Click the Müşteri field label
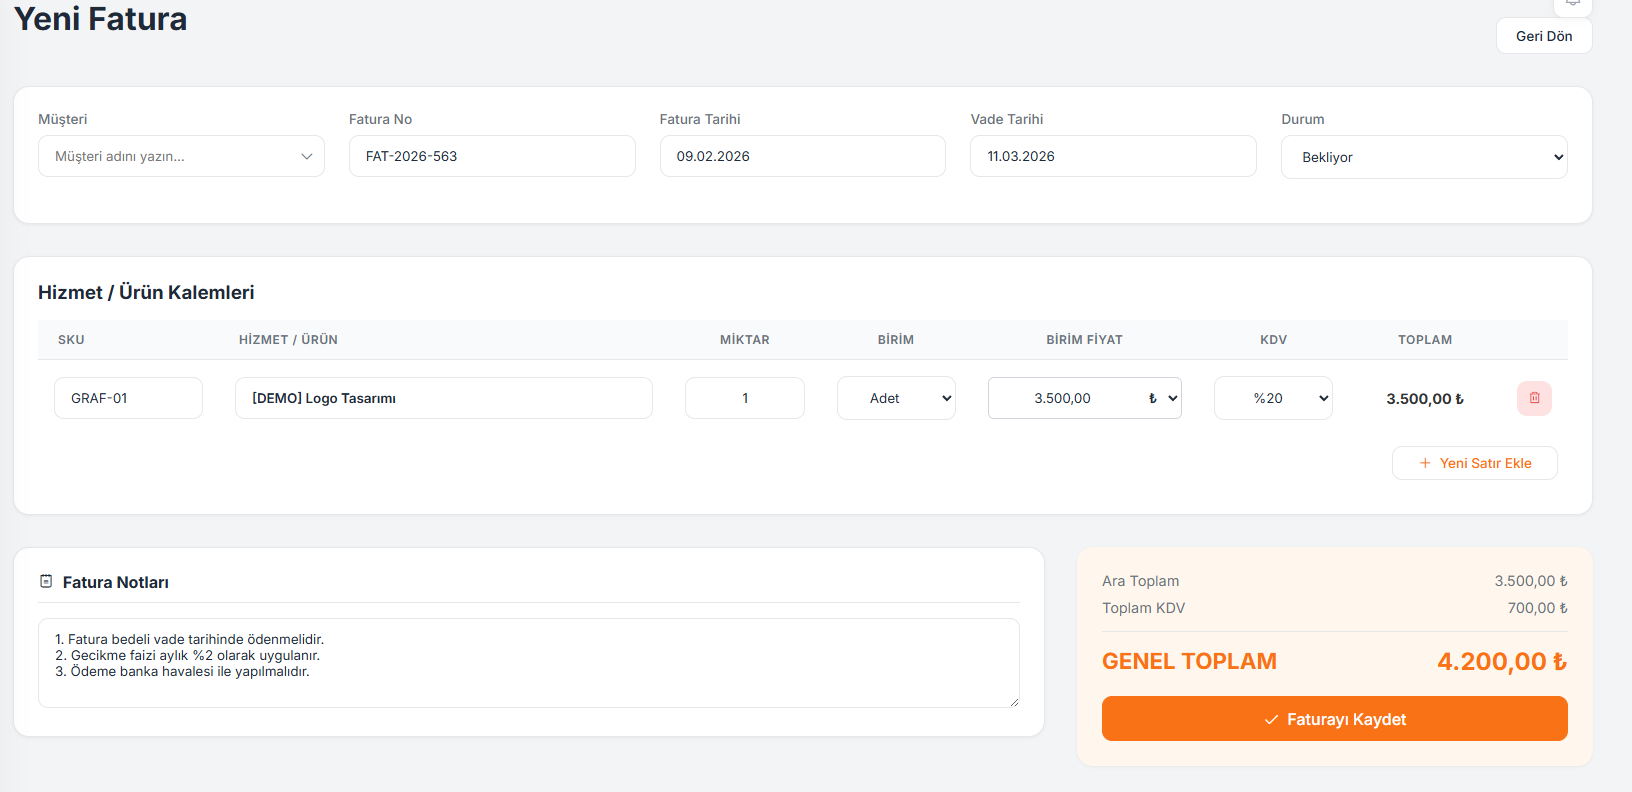The width and height of the screenshot is (1632, 792). tap(62, 119)
